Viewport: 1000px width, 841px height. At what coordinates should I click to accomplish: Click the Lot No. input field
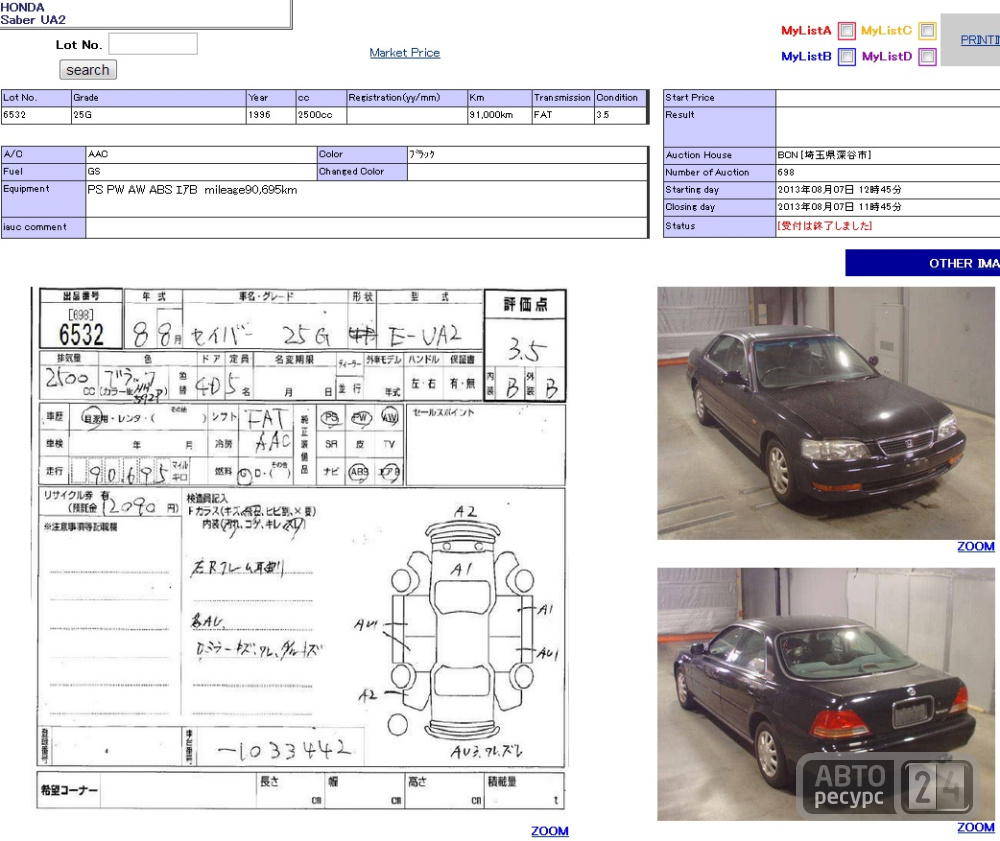coord(153,44)
